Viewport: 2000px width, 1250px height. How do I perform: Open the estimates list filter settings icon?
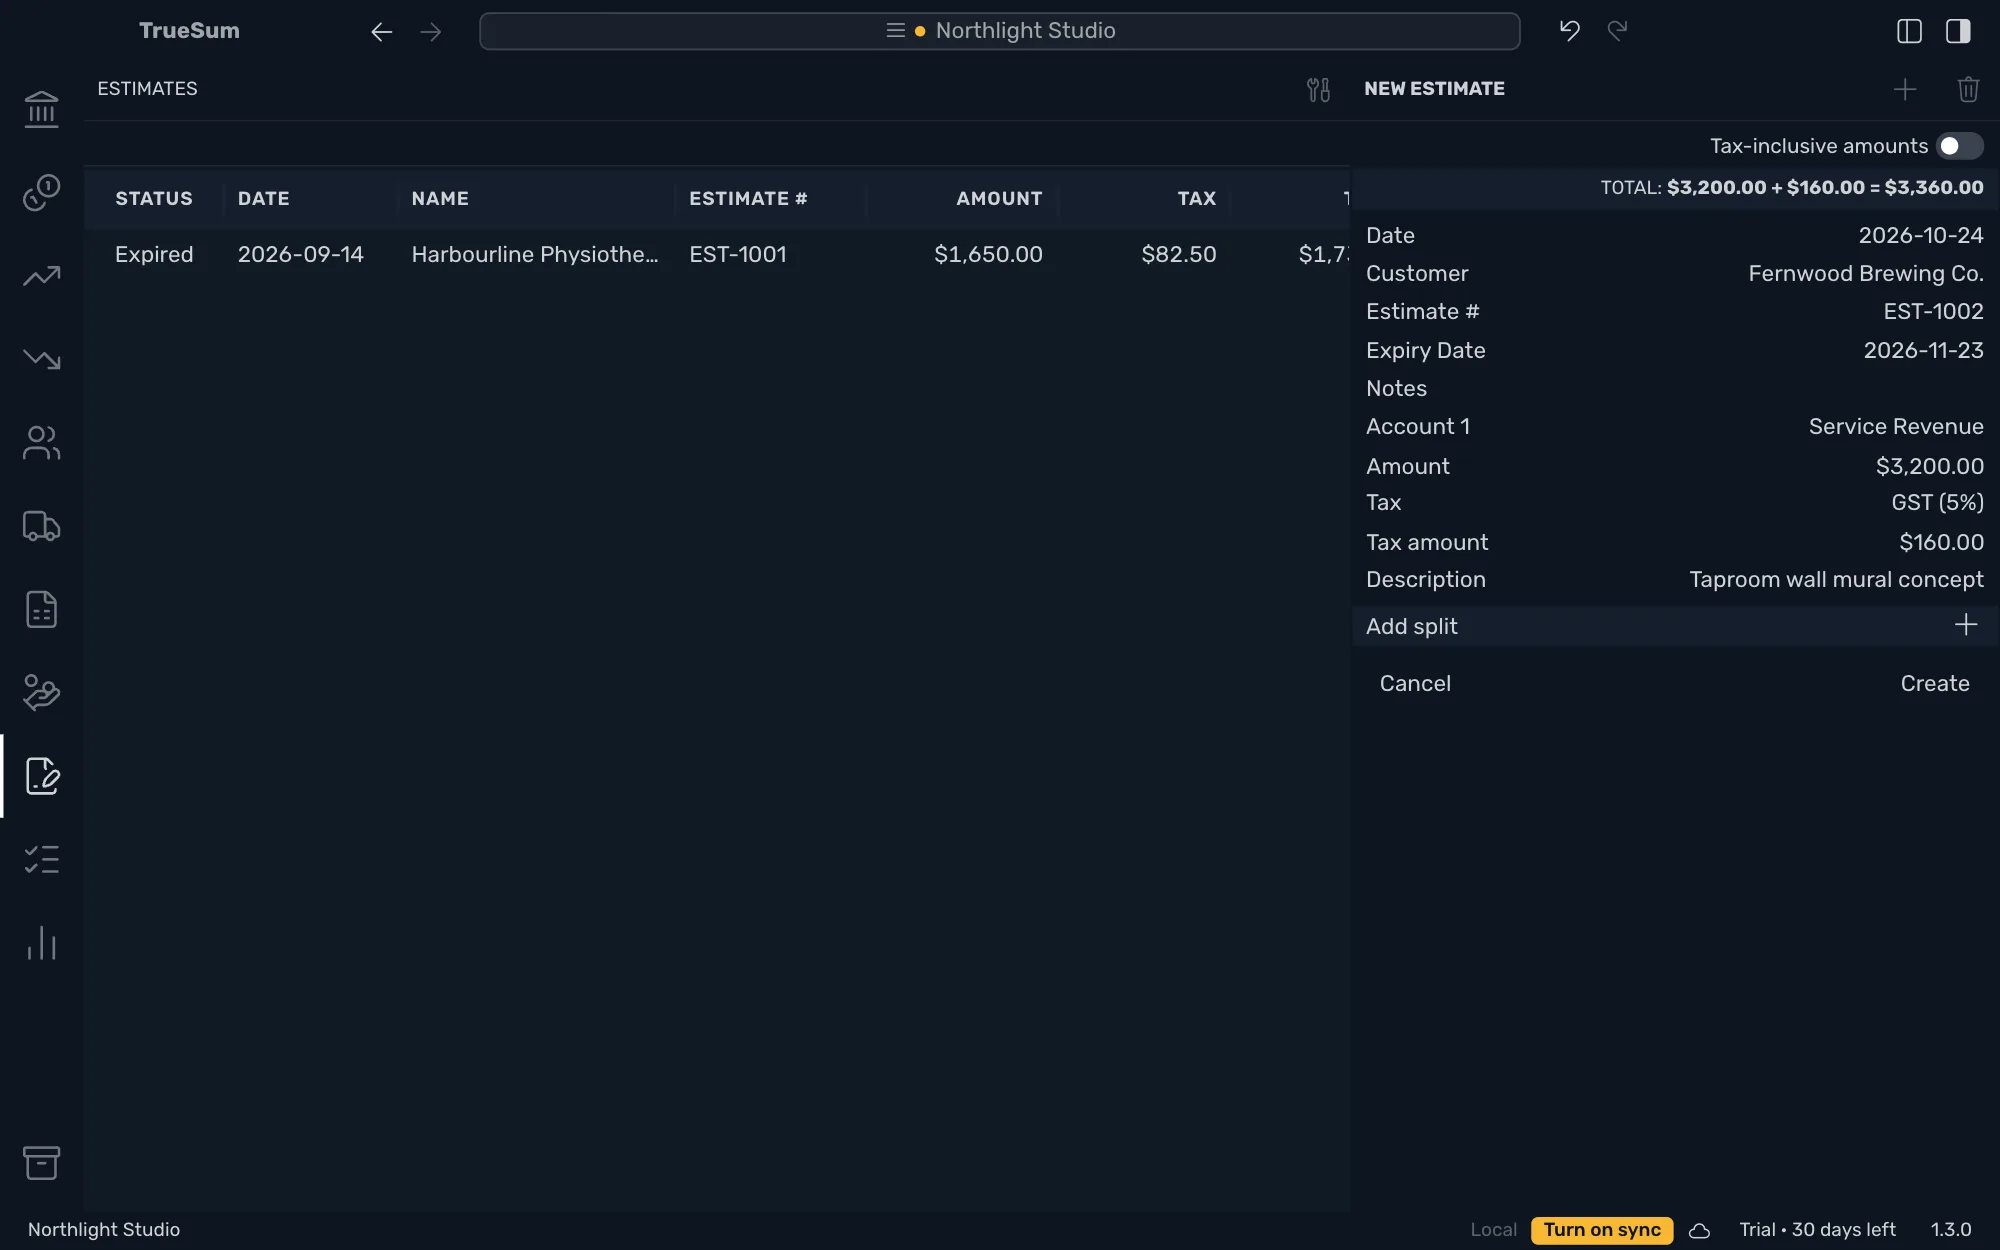pyautogui.click(x=1318, y=90)
